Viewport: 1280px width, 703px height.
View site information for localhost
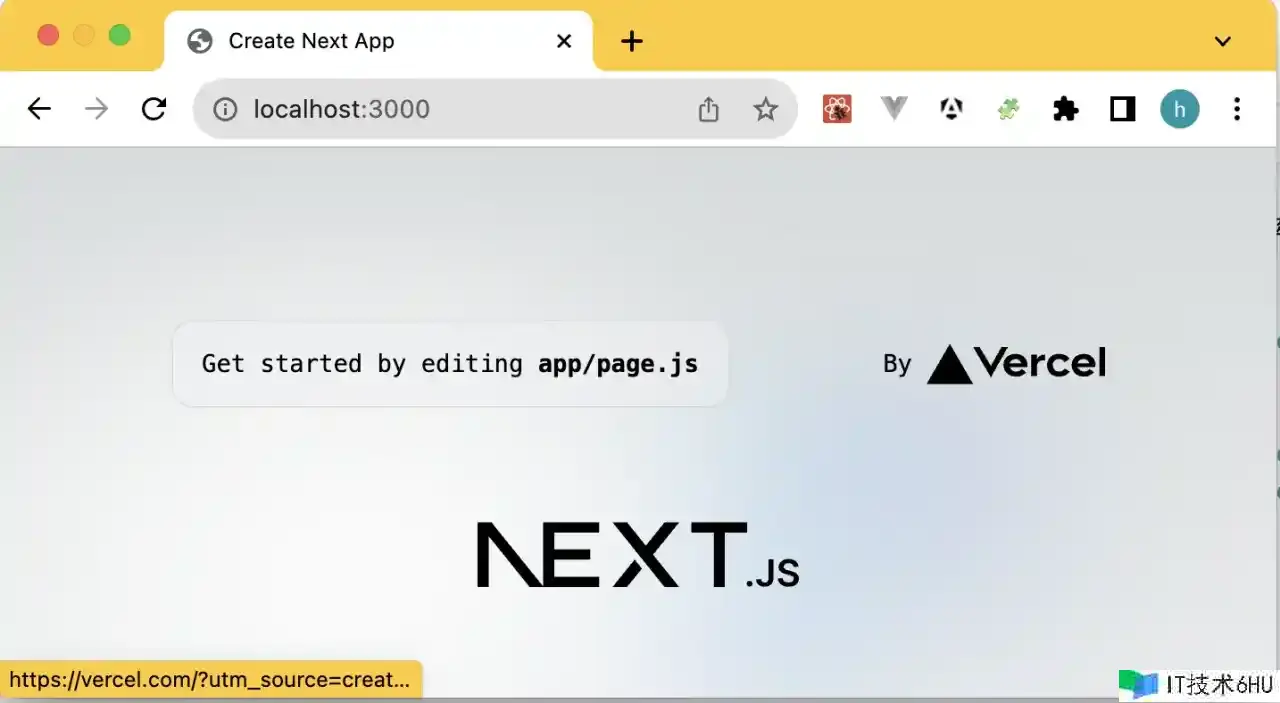pyautogui.click(x=226, y=109)
